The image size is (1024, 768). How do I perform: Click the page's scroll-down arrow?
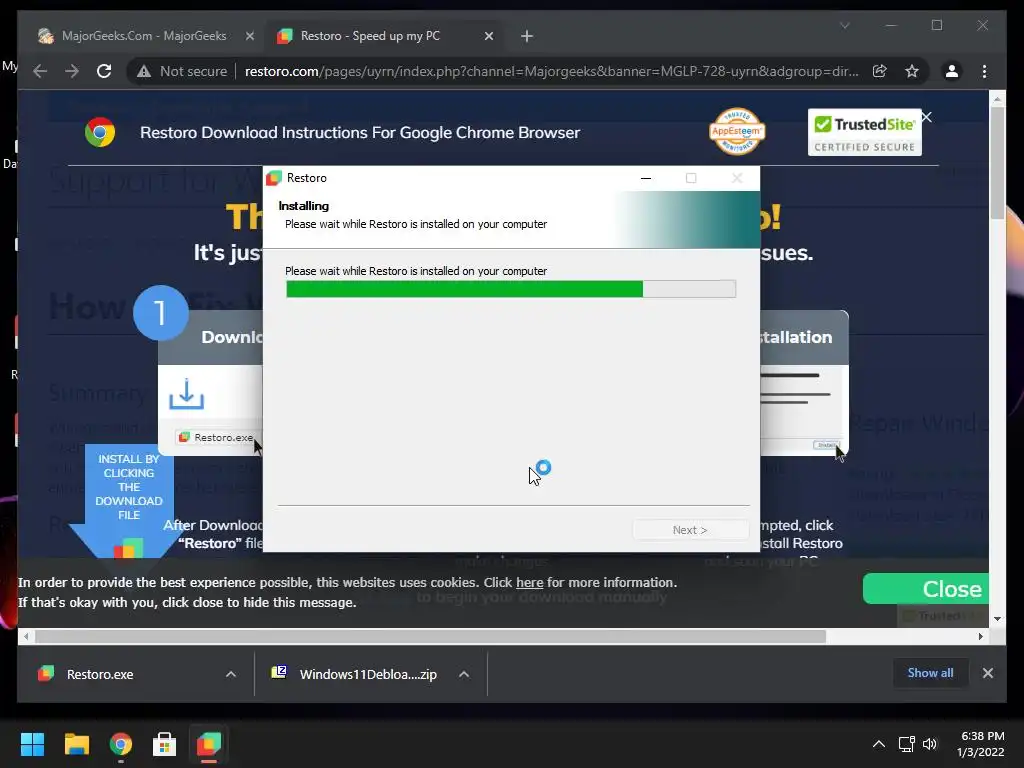(x=997, y=618)
